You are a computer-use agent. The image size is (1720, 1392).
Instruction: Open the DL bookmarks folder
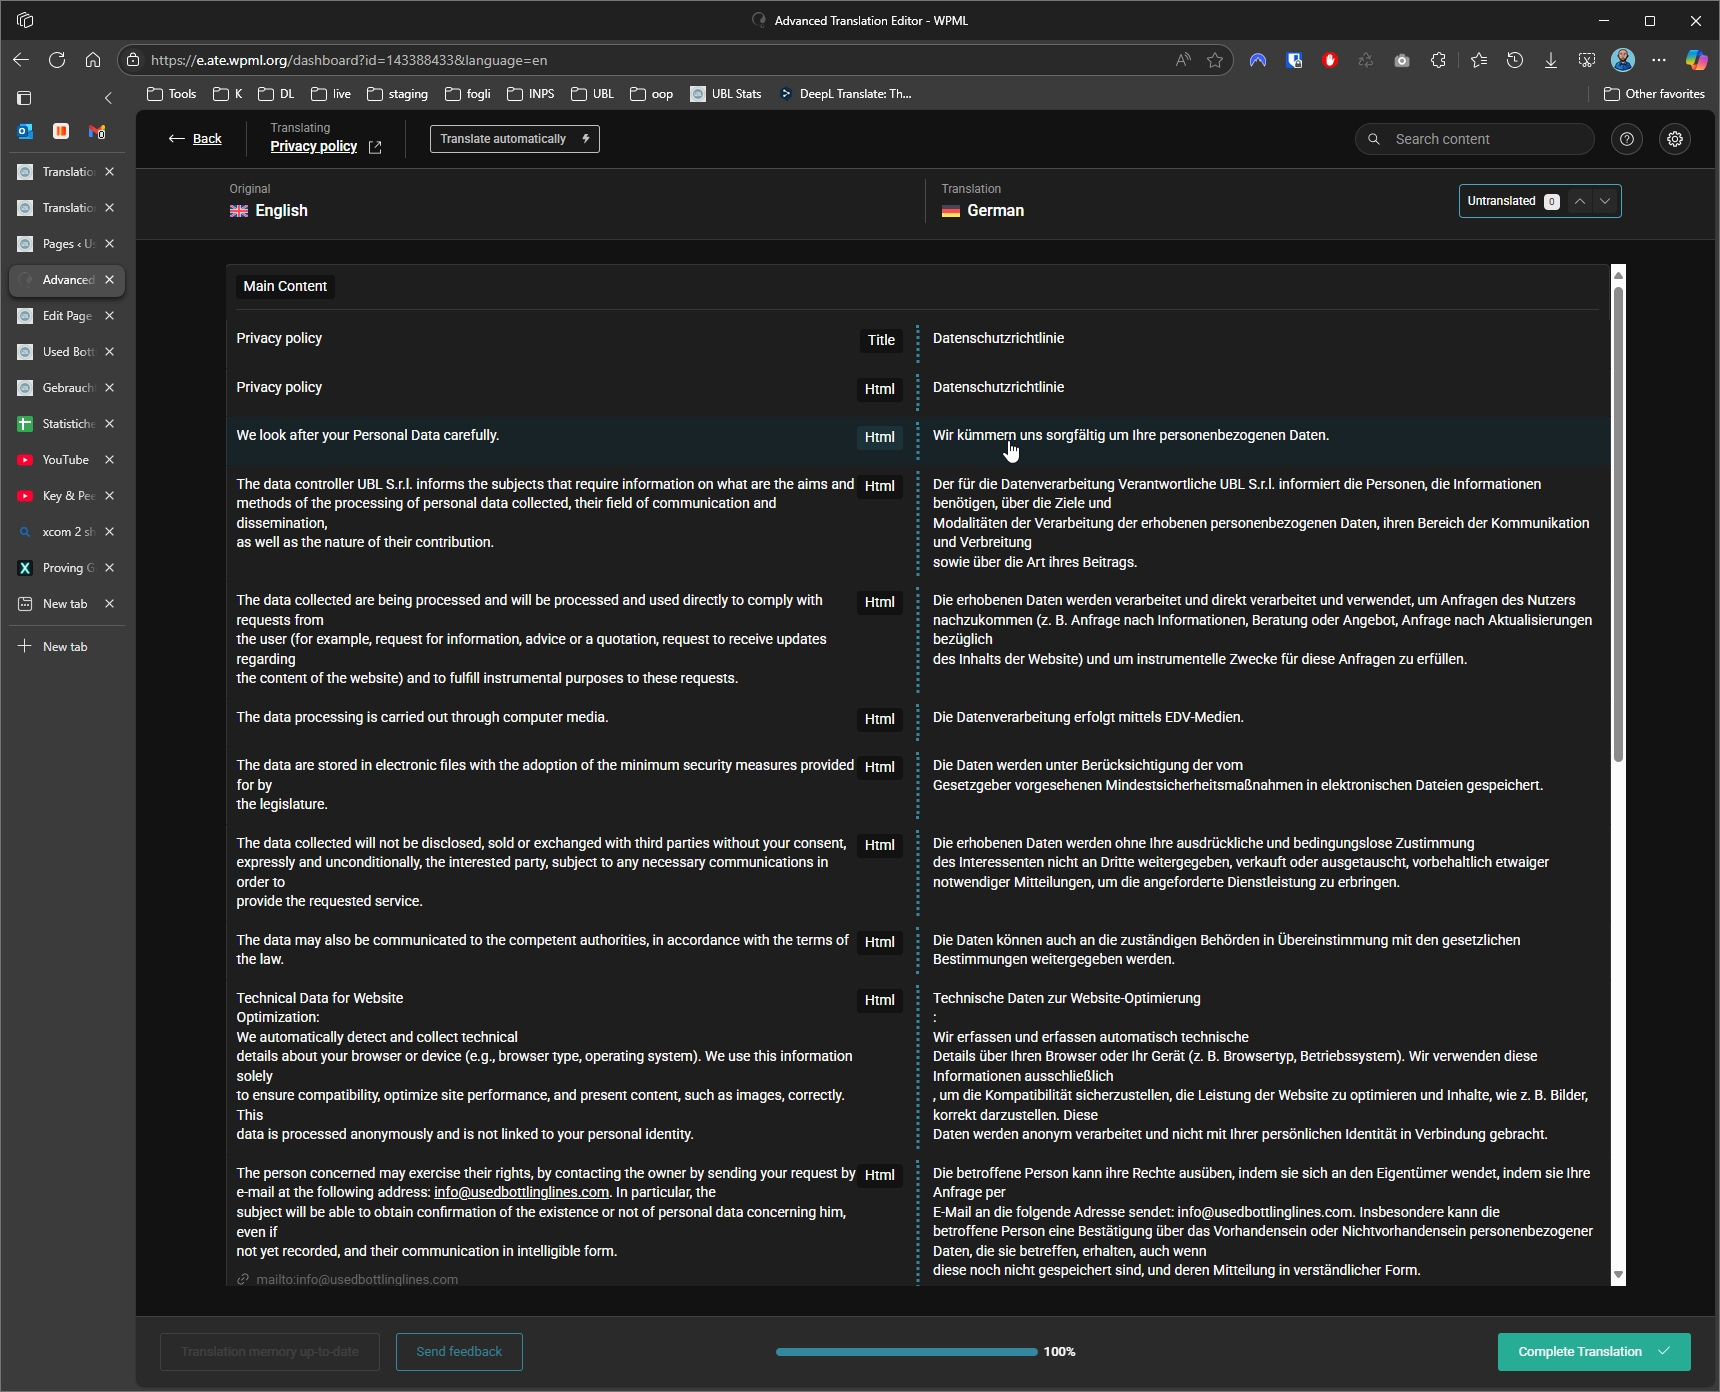276,94
